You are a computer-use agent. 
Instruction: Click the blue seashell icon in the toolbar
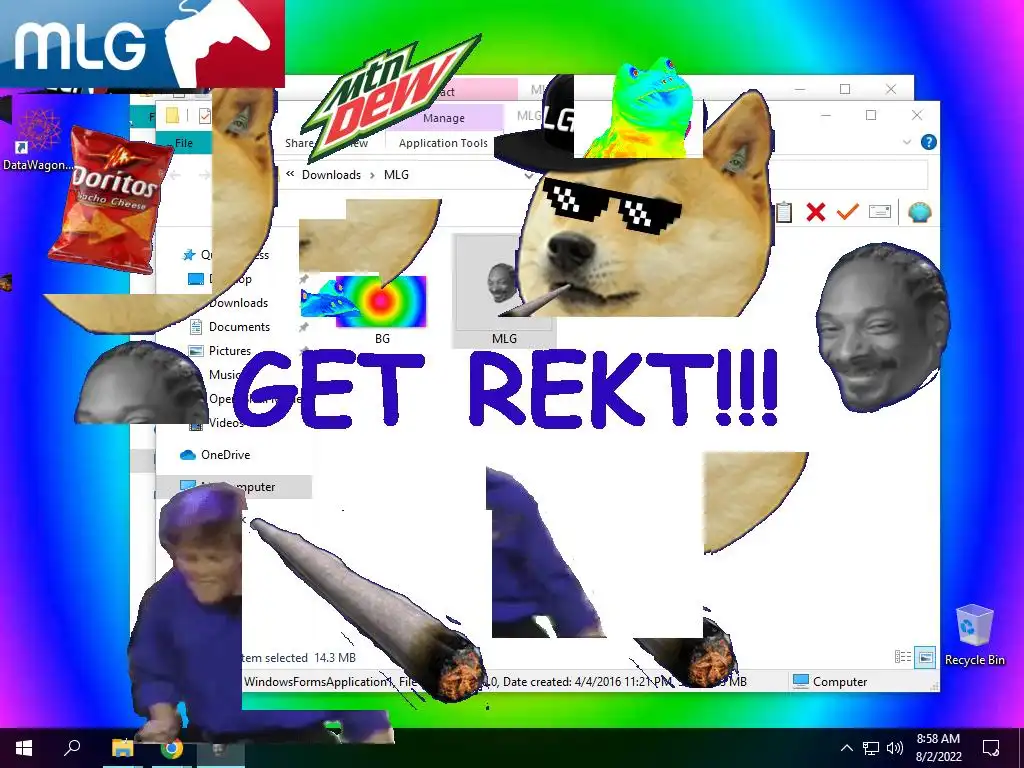920,212
